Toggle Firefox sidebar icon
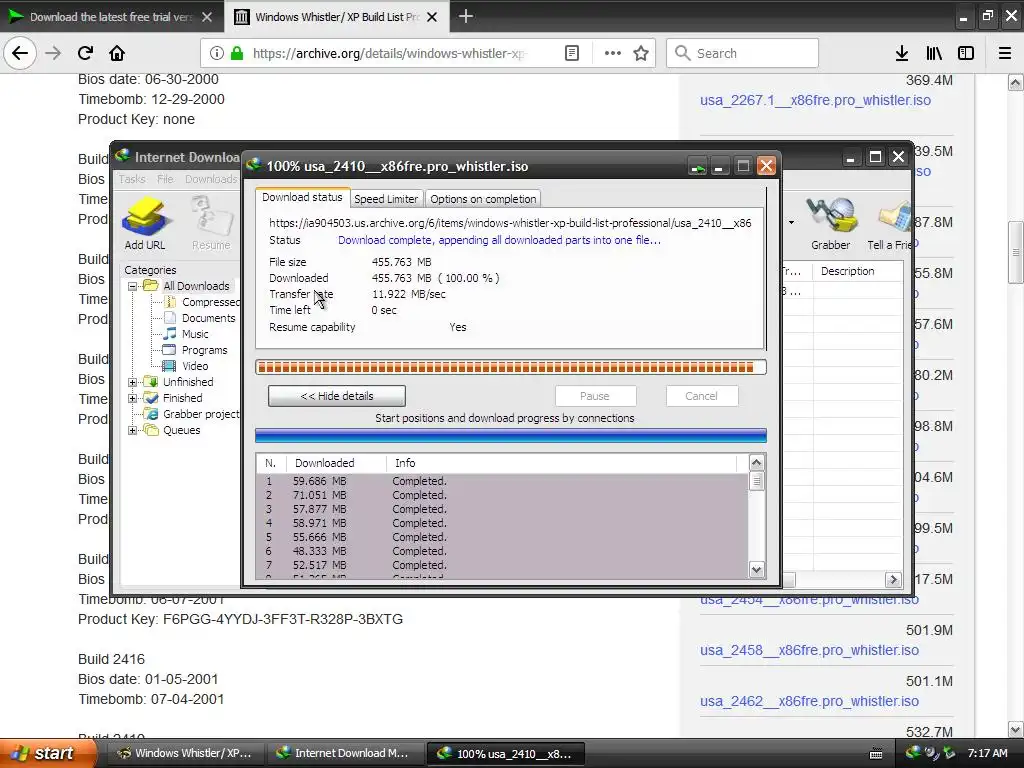 click(x=966, y=53)
